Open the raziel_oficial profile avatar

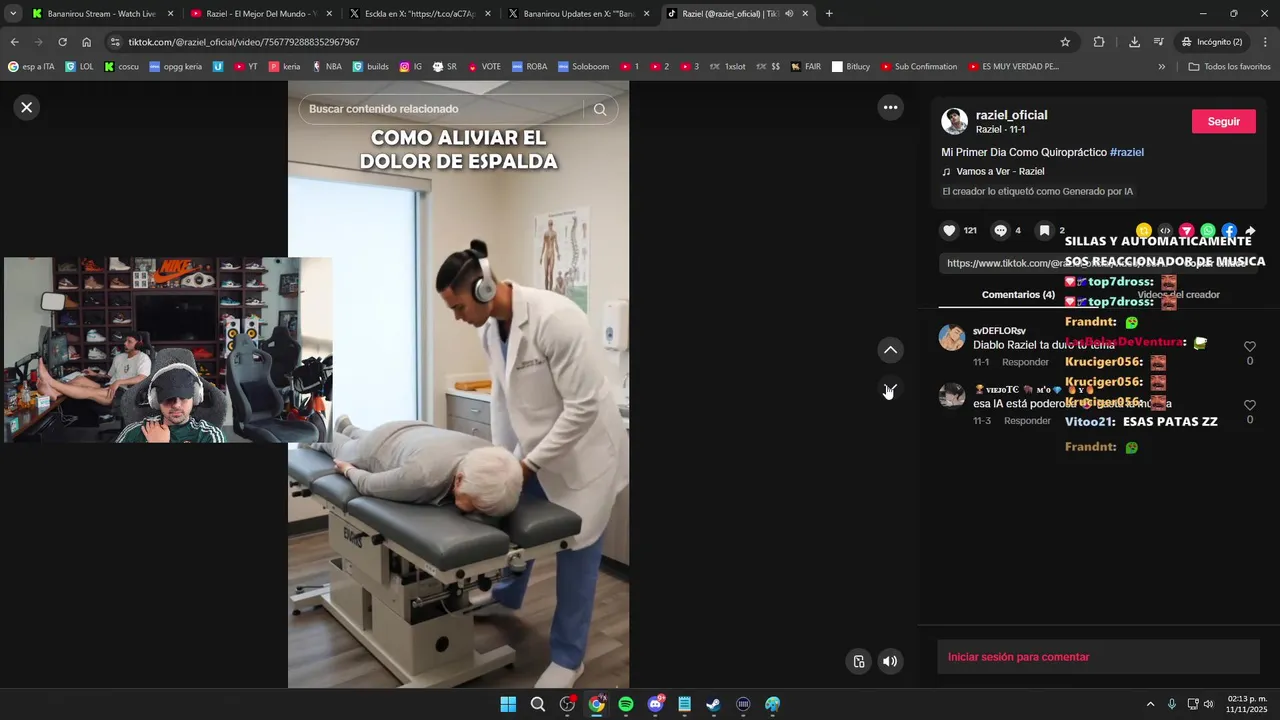pos(955,121)
